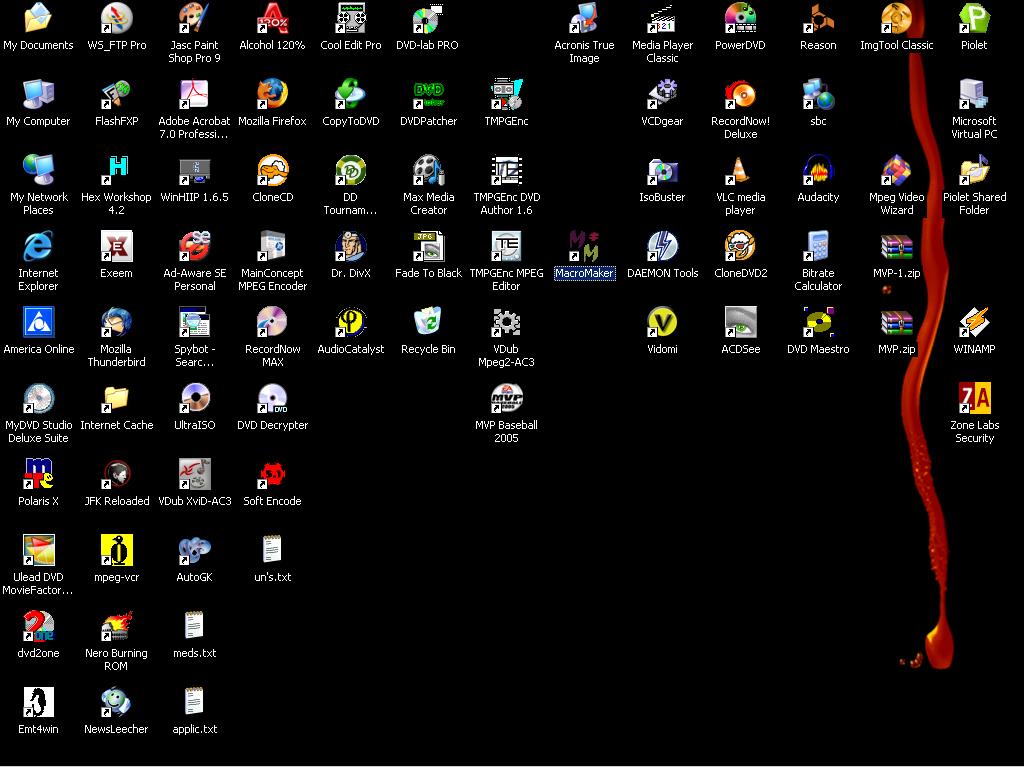1024x768 pixels.
Task: Select the CloneCD icon
Action: 272,170
